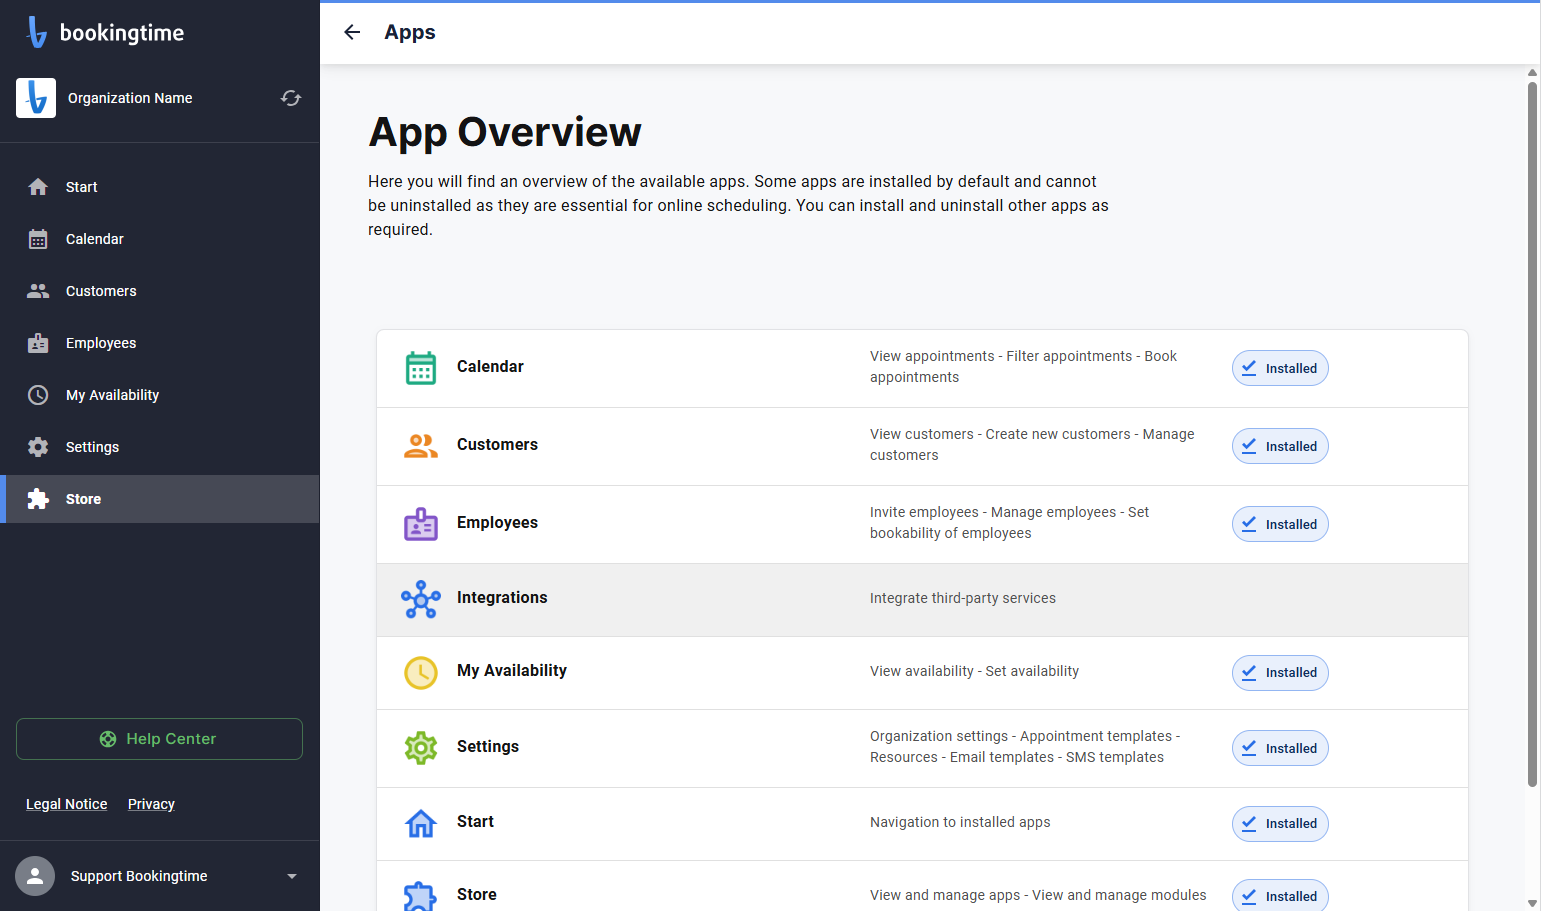Click the Calendar icon in sidebar
This screenshot has height=911, width=1541.
pyautogui.click(x=38, y=239)
